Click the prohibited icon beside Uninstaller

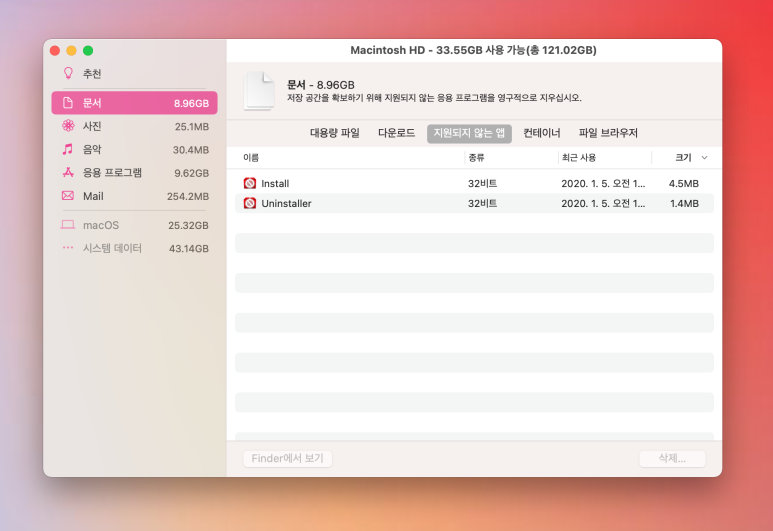click(250, 203)
